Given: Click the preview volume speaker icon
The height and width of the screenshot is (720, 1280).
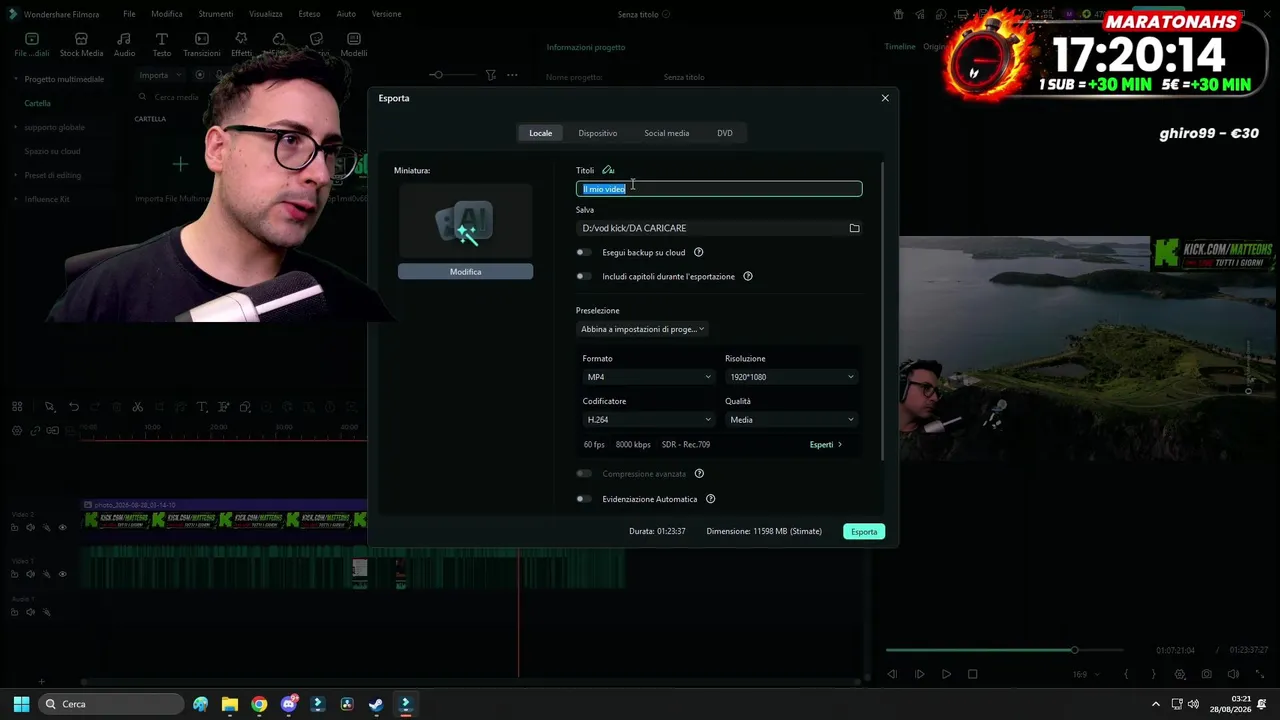Looking at the screenshot, I should coord(1233,674).
